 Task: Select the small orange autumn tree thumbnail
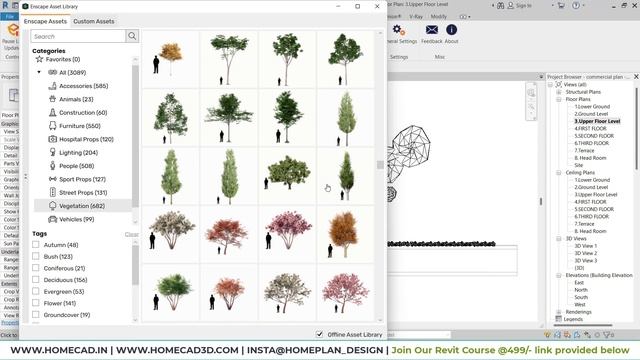tap(171, 59)
